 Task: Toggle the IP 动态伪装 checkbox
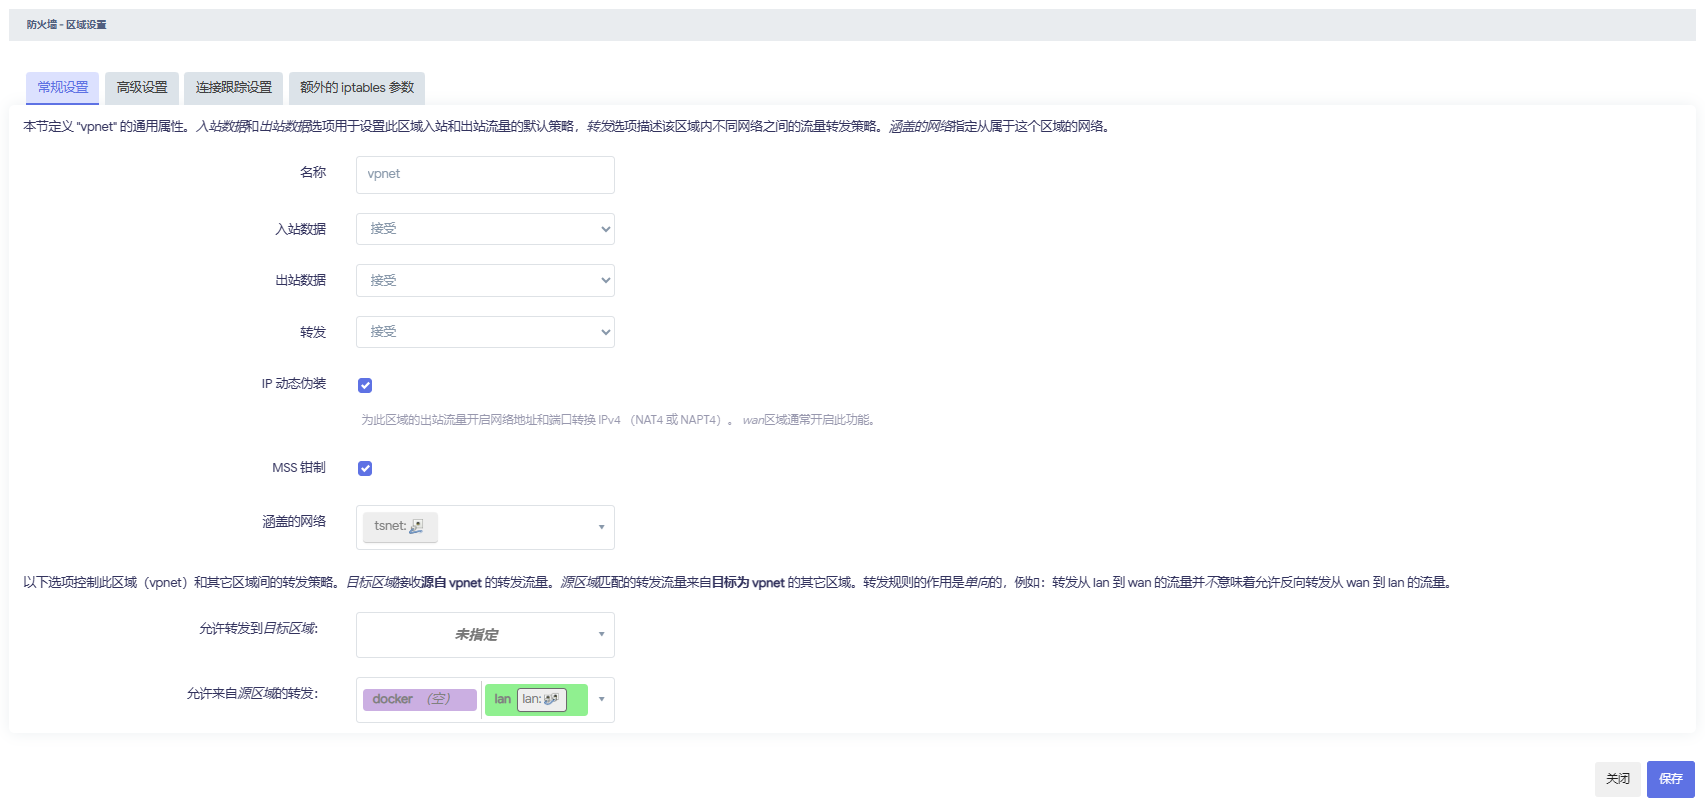[365, 385]
